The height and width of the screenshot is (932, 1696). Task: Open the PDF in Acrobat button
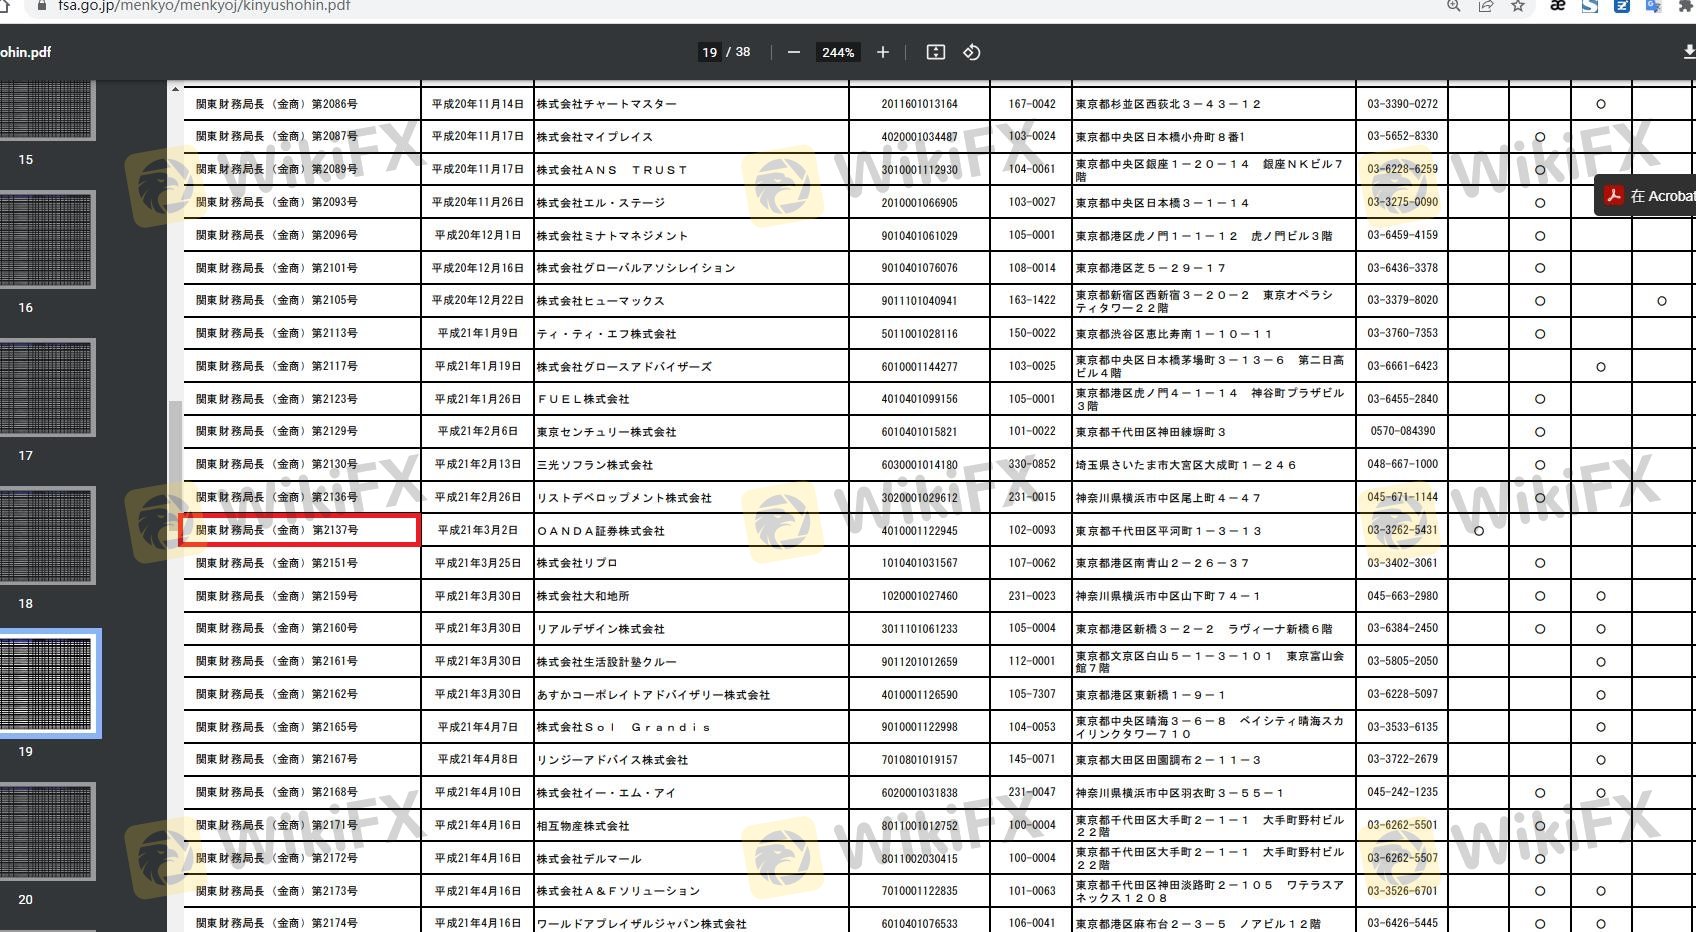pos(1650,196)
